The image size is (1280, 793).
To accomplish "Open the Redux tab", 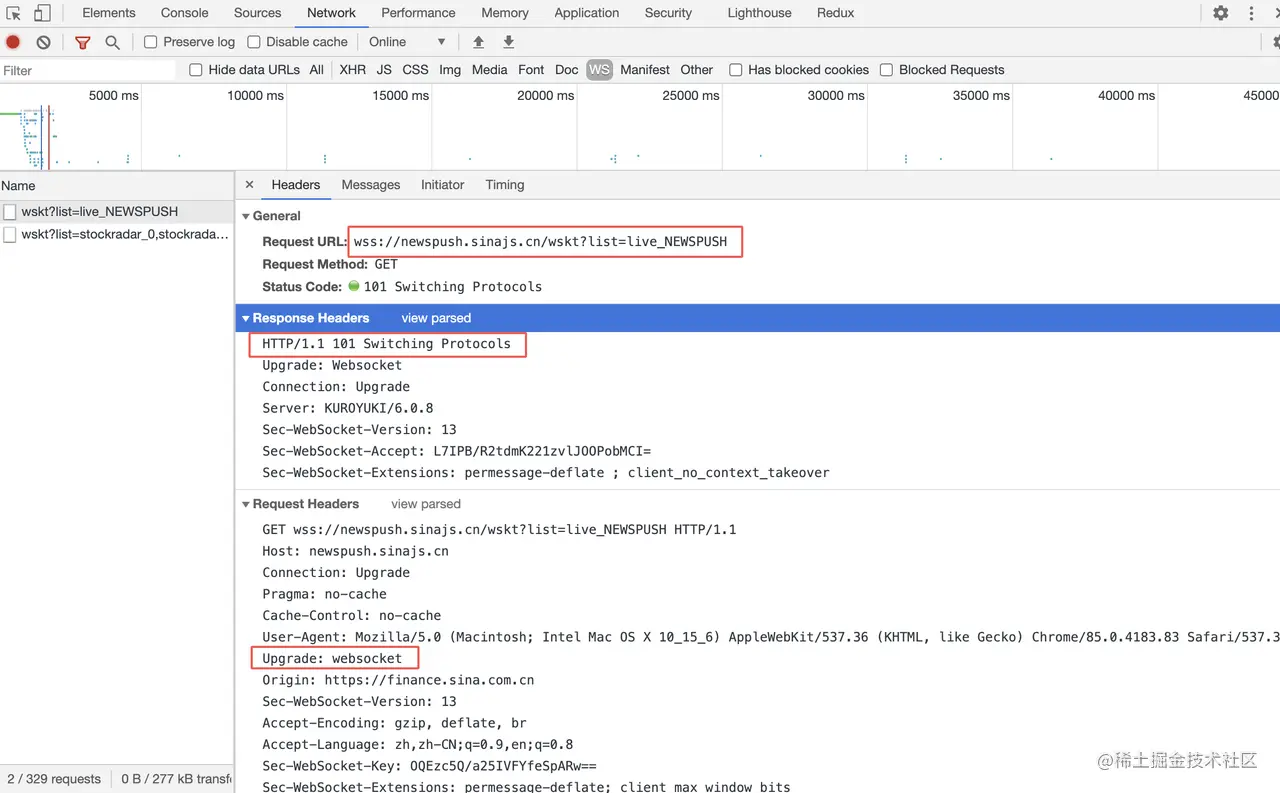I will click(x=835, y=13).
